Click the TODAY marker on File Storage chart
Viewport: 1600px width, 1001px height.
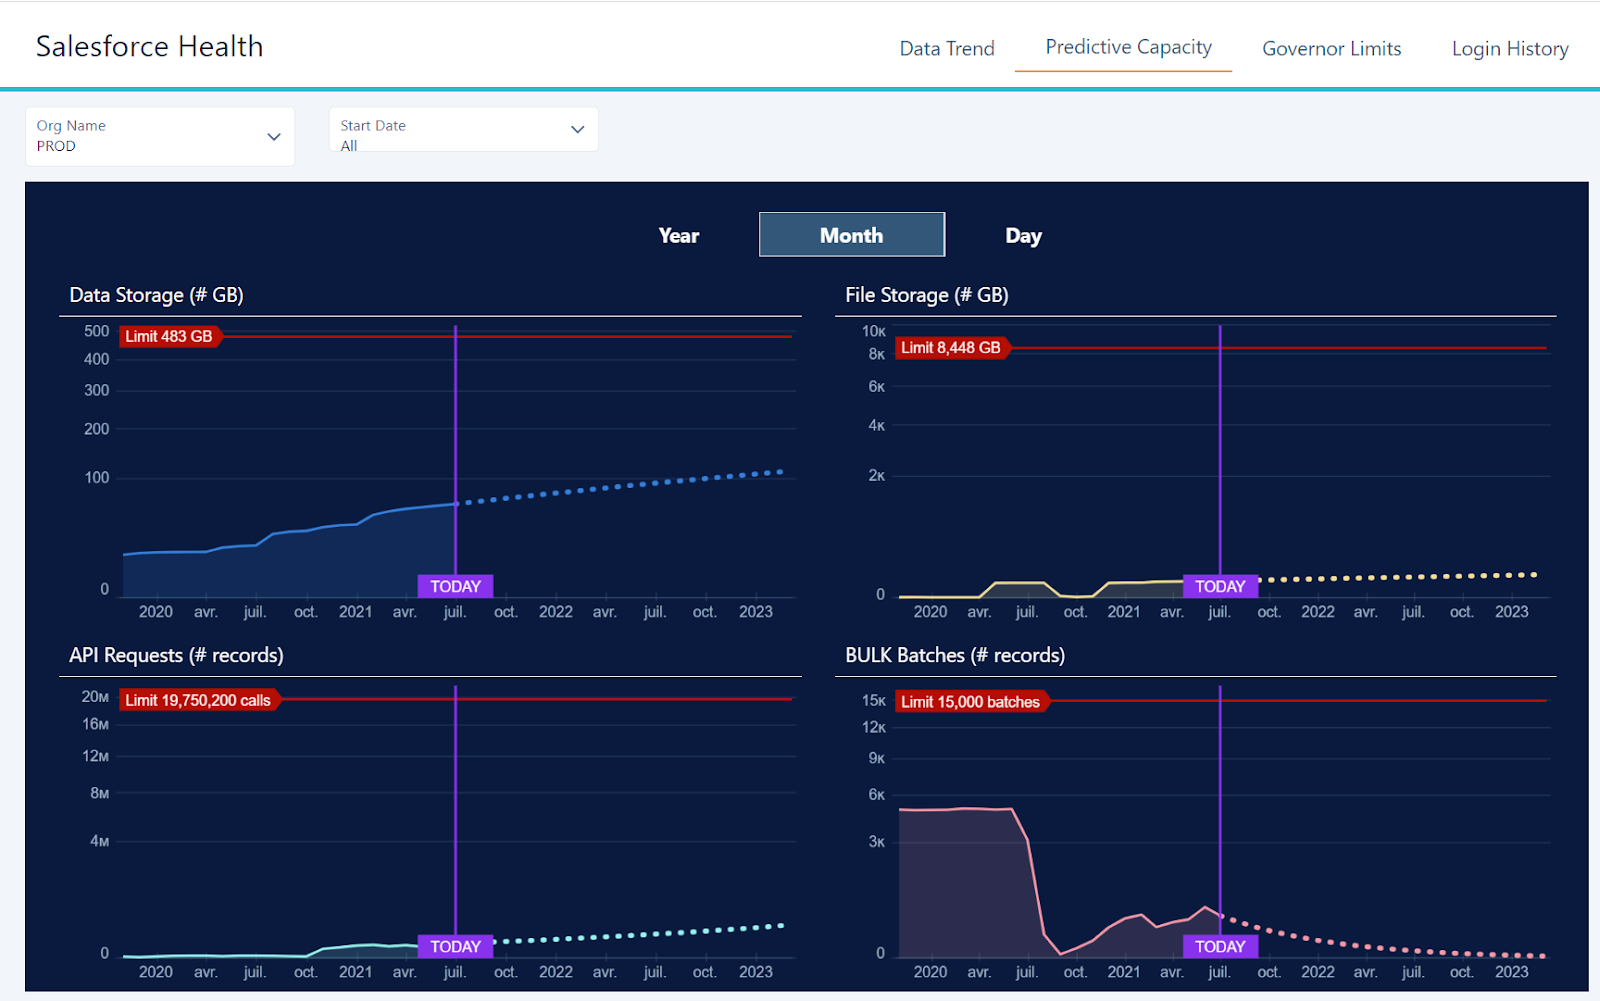click(1220, 586)
